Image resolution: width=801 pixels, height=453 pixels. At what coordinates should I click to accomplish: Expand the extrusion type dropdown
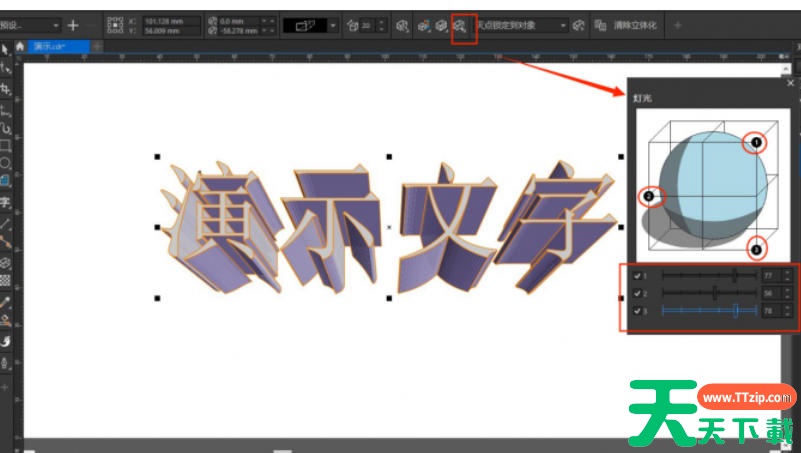point(333,24)
